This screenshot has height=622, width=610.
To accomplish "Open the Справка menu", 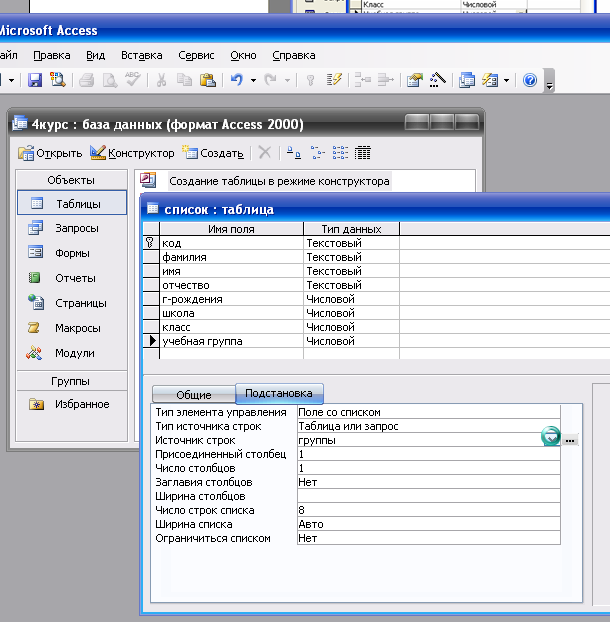I will 294,56.
